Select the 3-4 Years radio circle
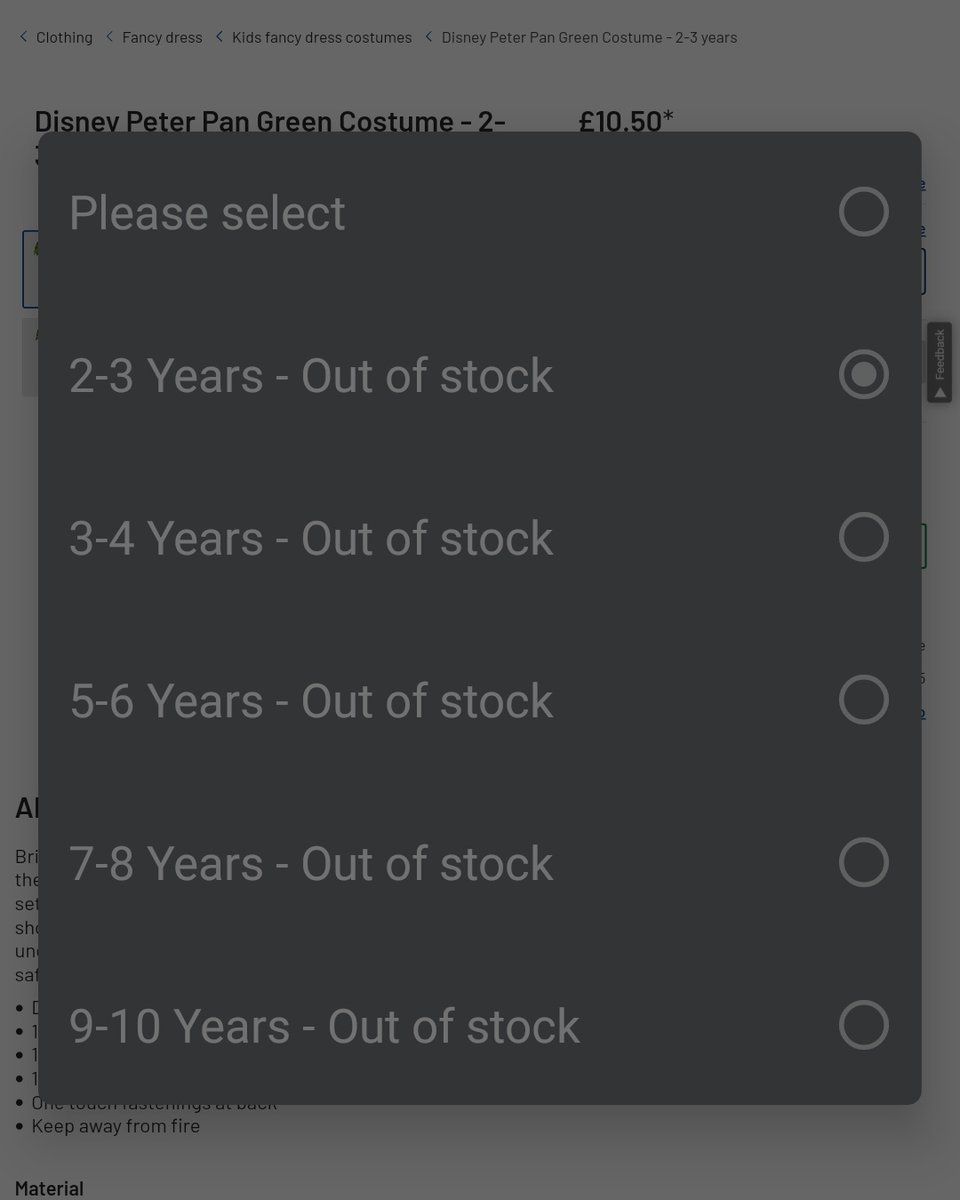 pos(864,537)
